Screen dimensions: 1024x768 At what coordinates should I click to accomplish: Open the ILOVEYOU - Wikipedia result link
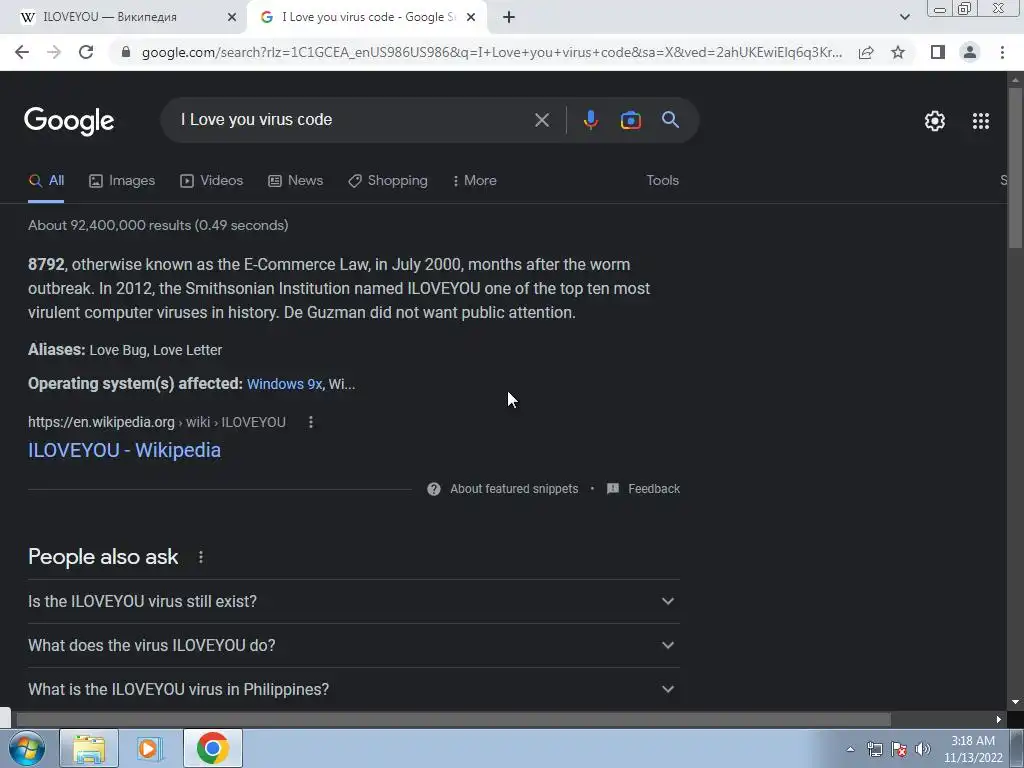124,451
